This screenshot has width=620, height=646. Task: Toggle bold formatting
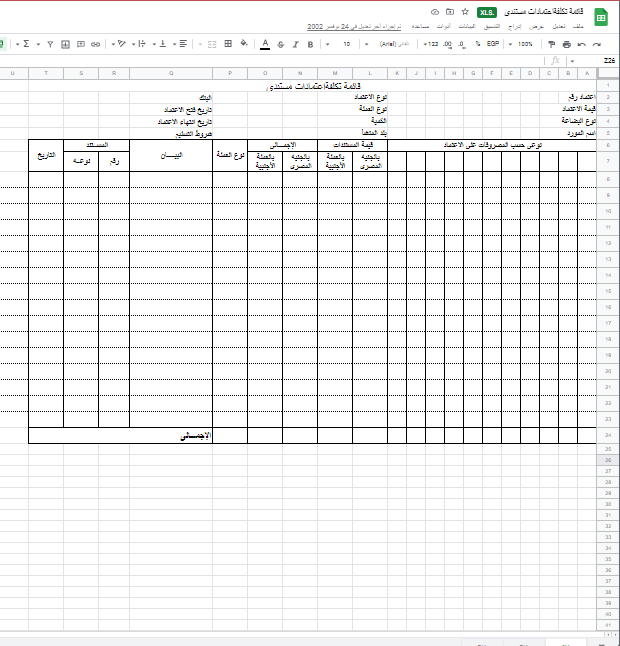311,45
